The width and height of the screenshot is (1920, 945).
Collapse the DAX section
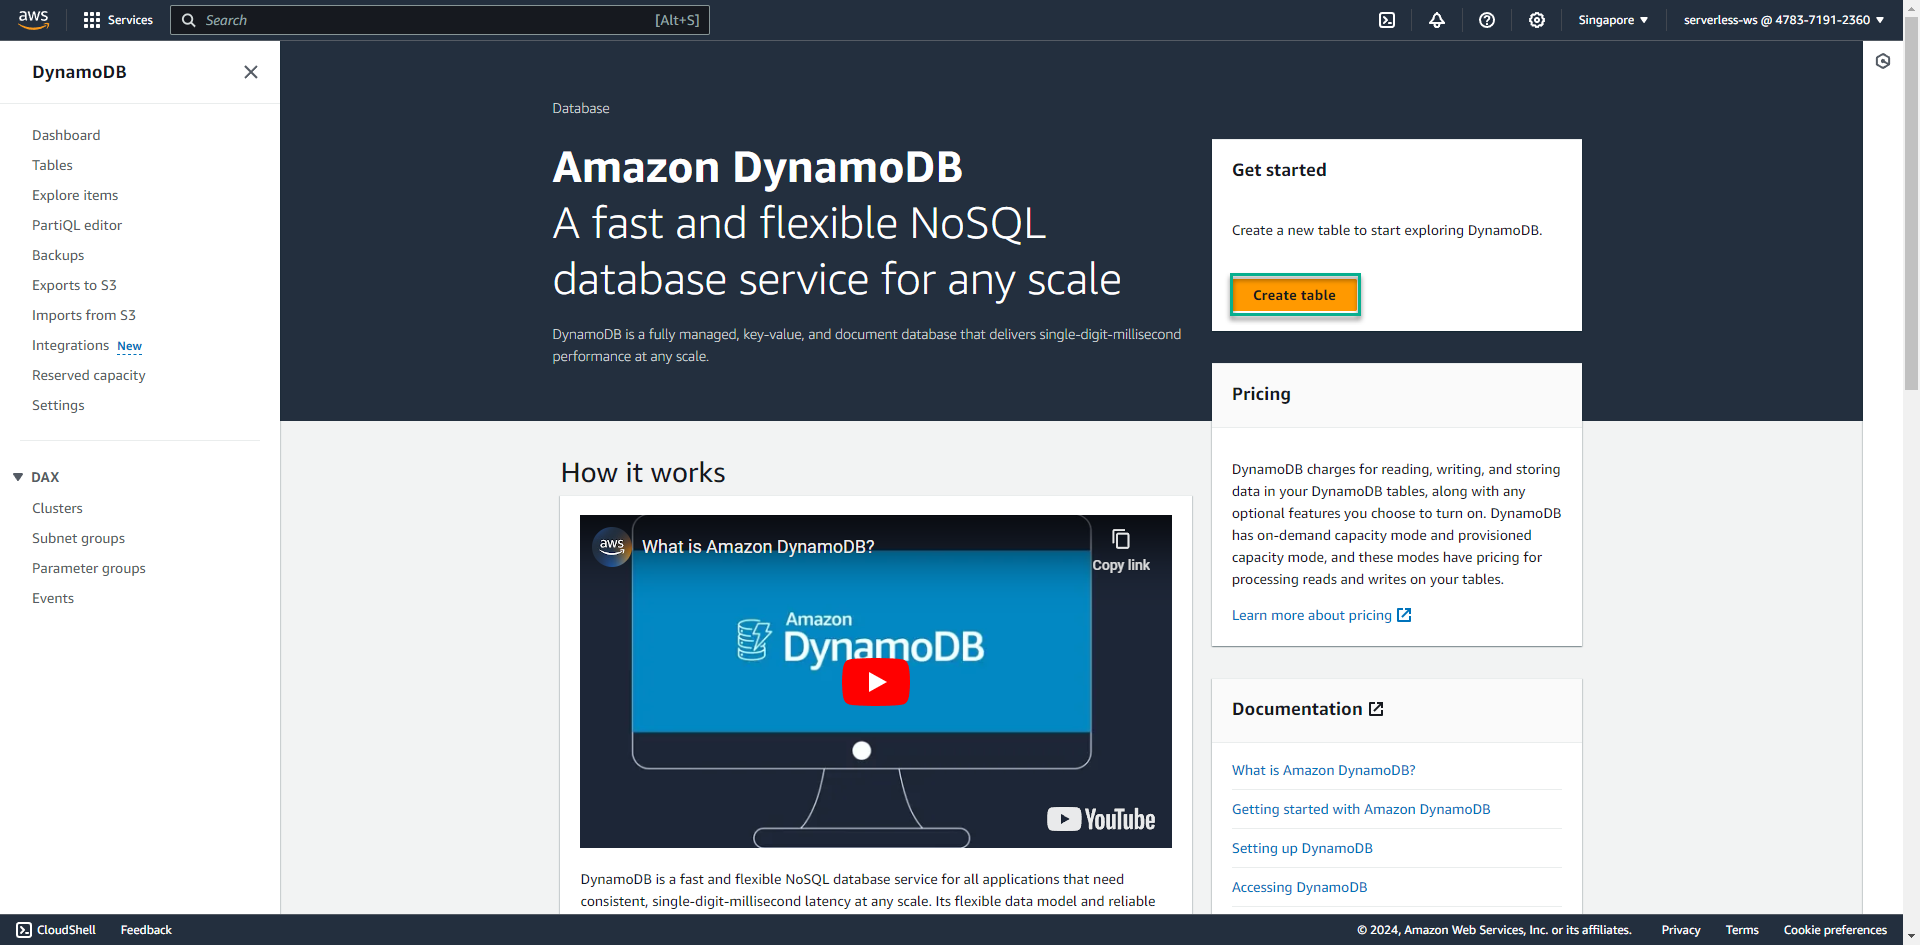tap(18, 477)
